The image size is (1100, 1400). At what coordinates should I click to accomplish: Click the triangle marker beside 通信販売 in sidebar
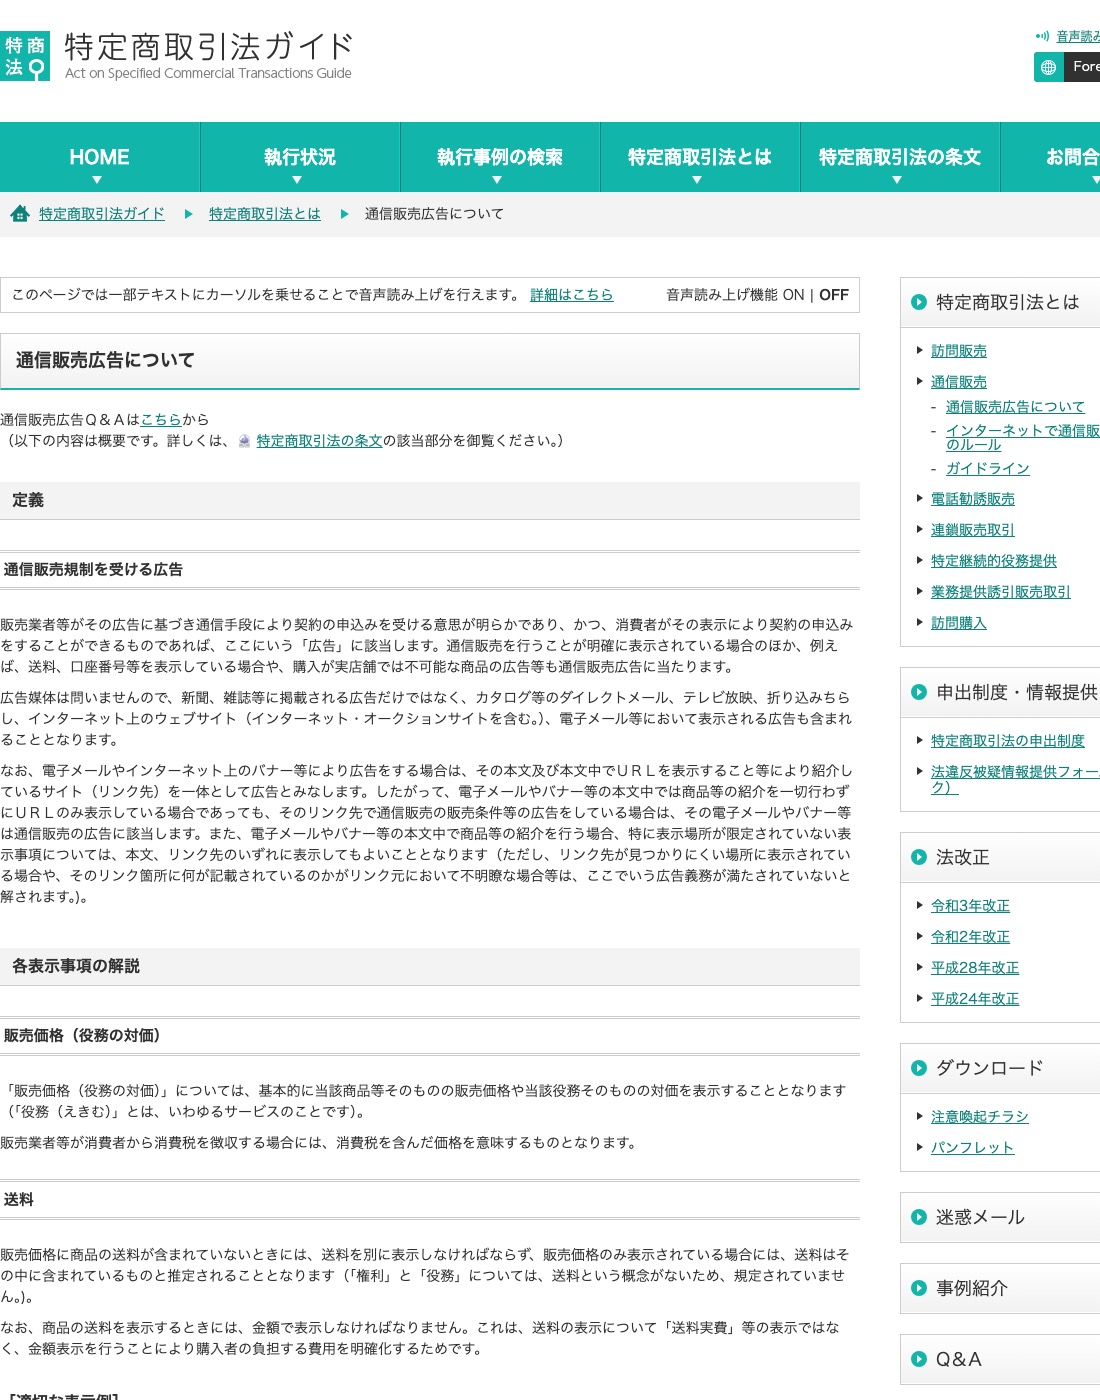[920, 381]
